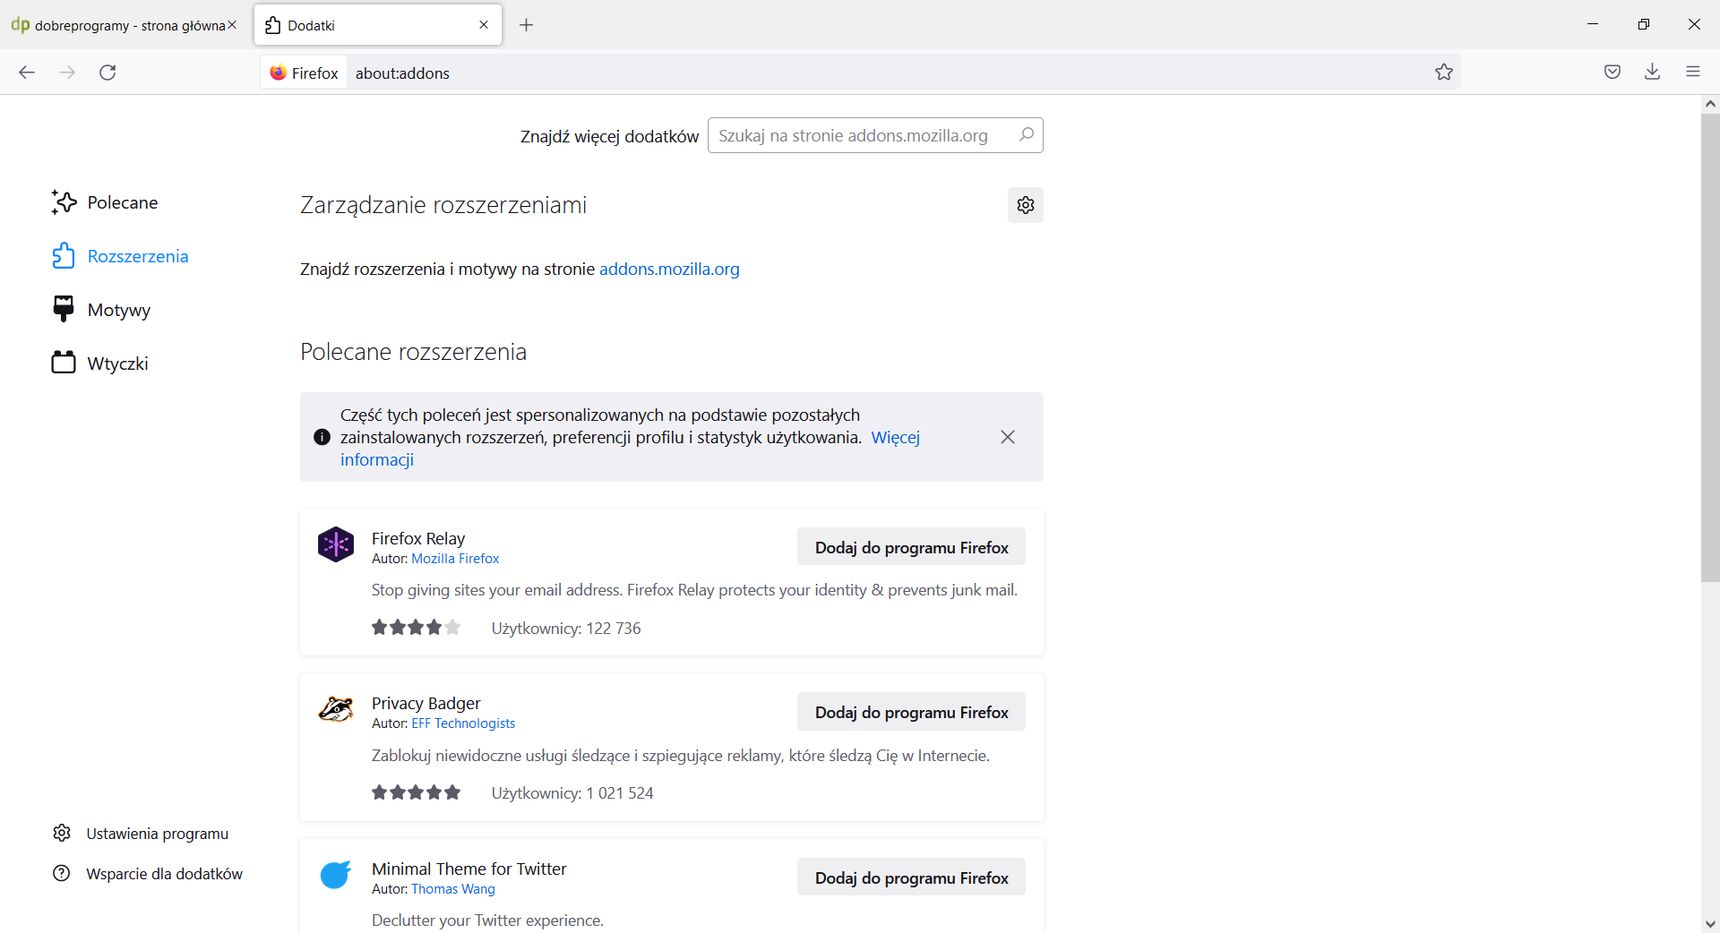Open a new tab with plus button

coord(526,25)
